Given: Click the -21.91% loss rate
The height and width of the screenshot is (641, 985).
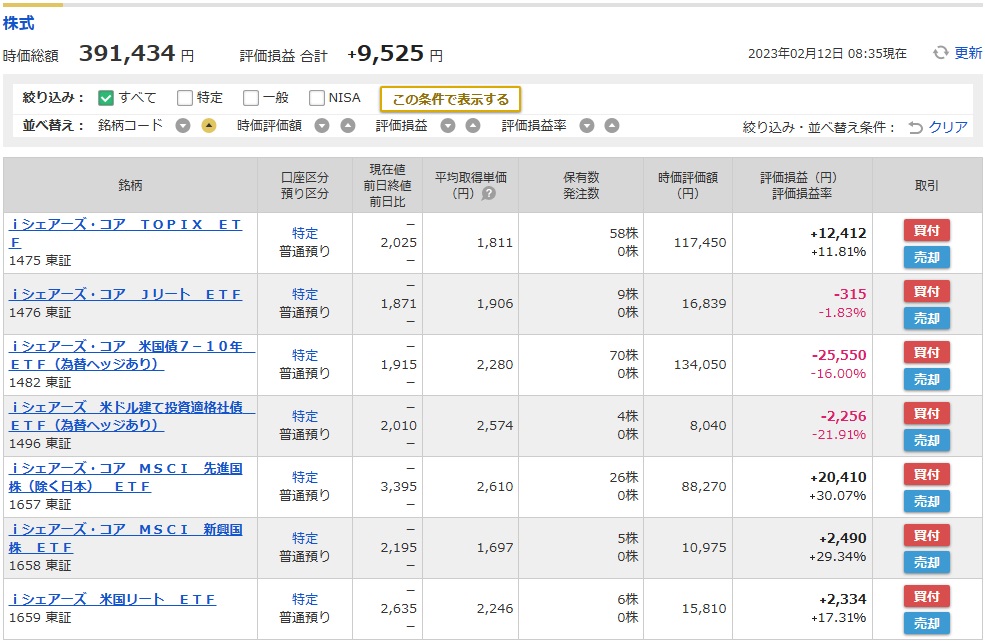Looking at the screenshot, I should (838, 434).
